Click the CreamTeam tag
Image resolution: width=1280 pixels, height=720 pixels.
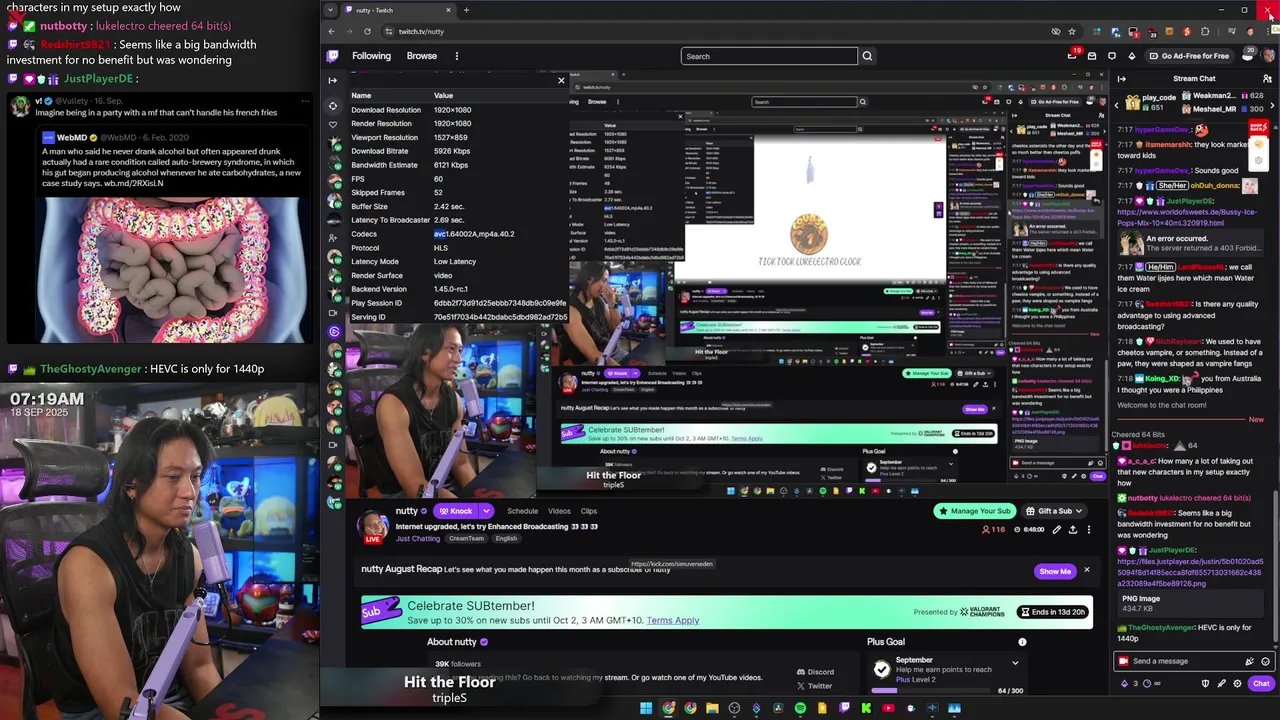(466, 538)
